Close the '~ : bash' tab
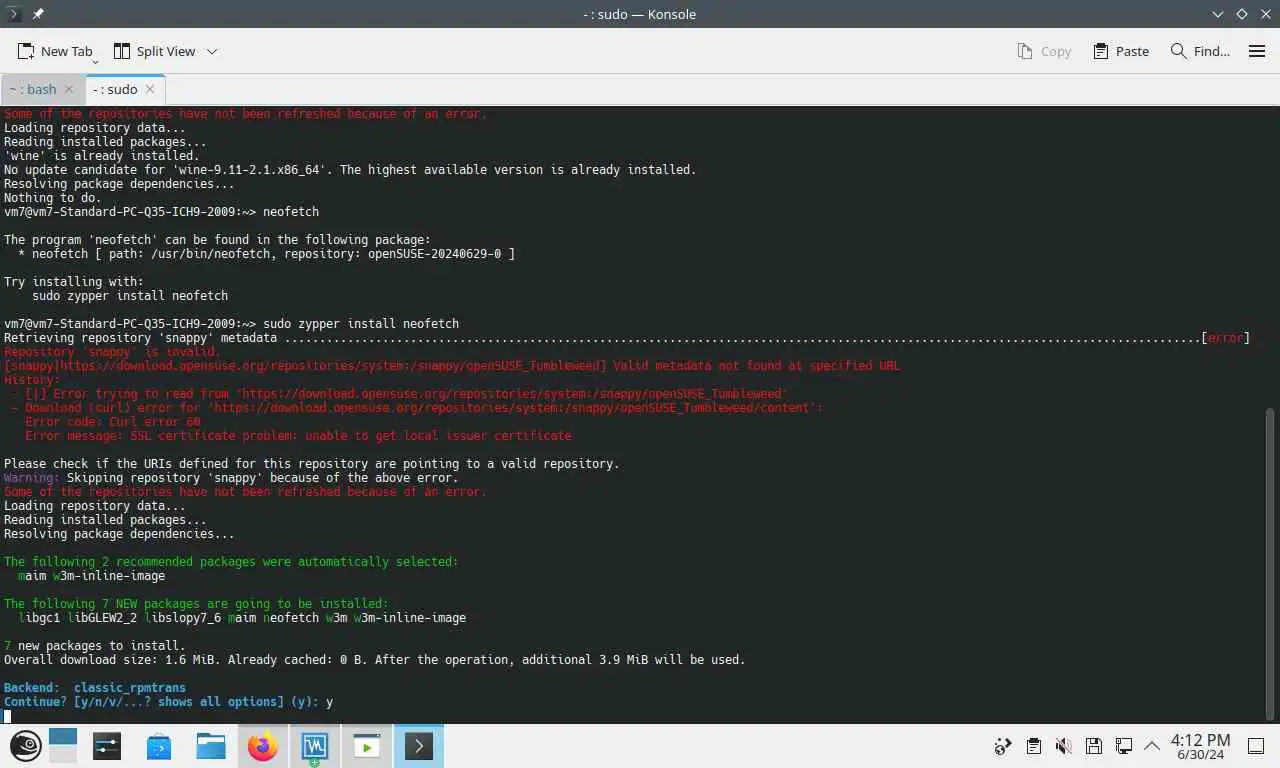This screenshot has width=1280, height=768. 69,89
